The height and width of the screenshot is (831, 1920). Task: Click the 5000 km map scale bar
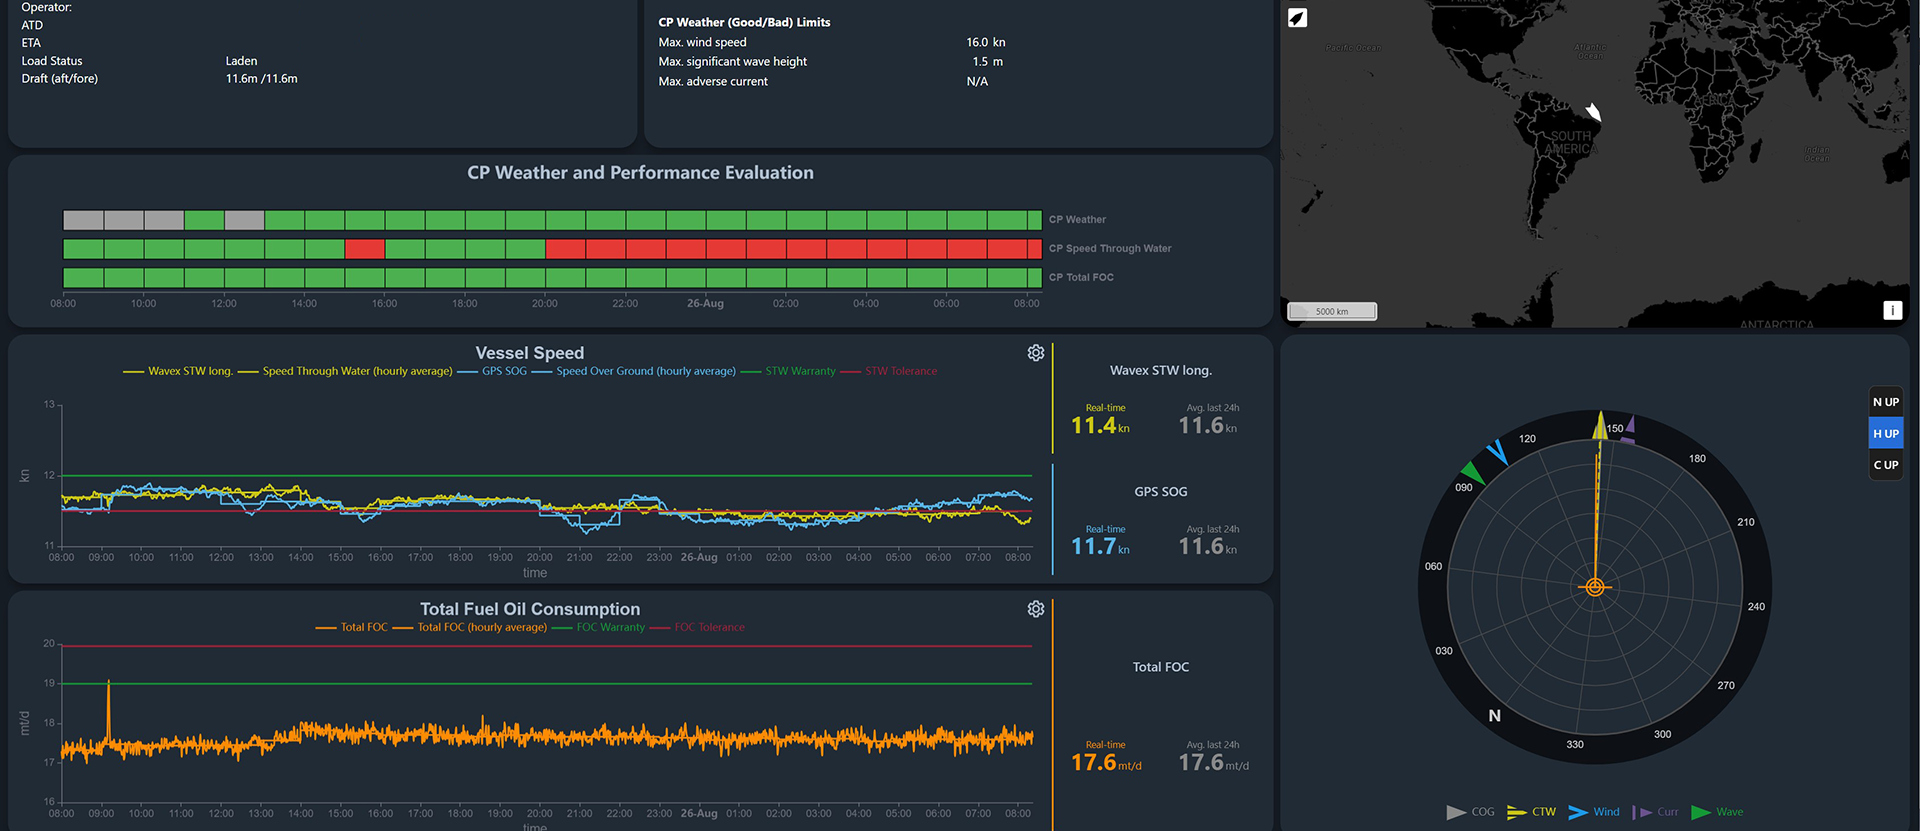(x=1332, y=311)
